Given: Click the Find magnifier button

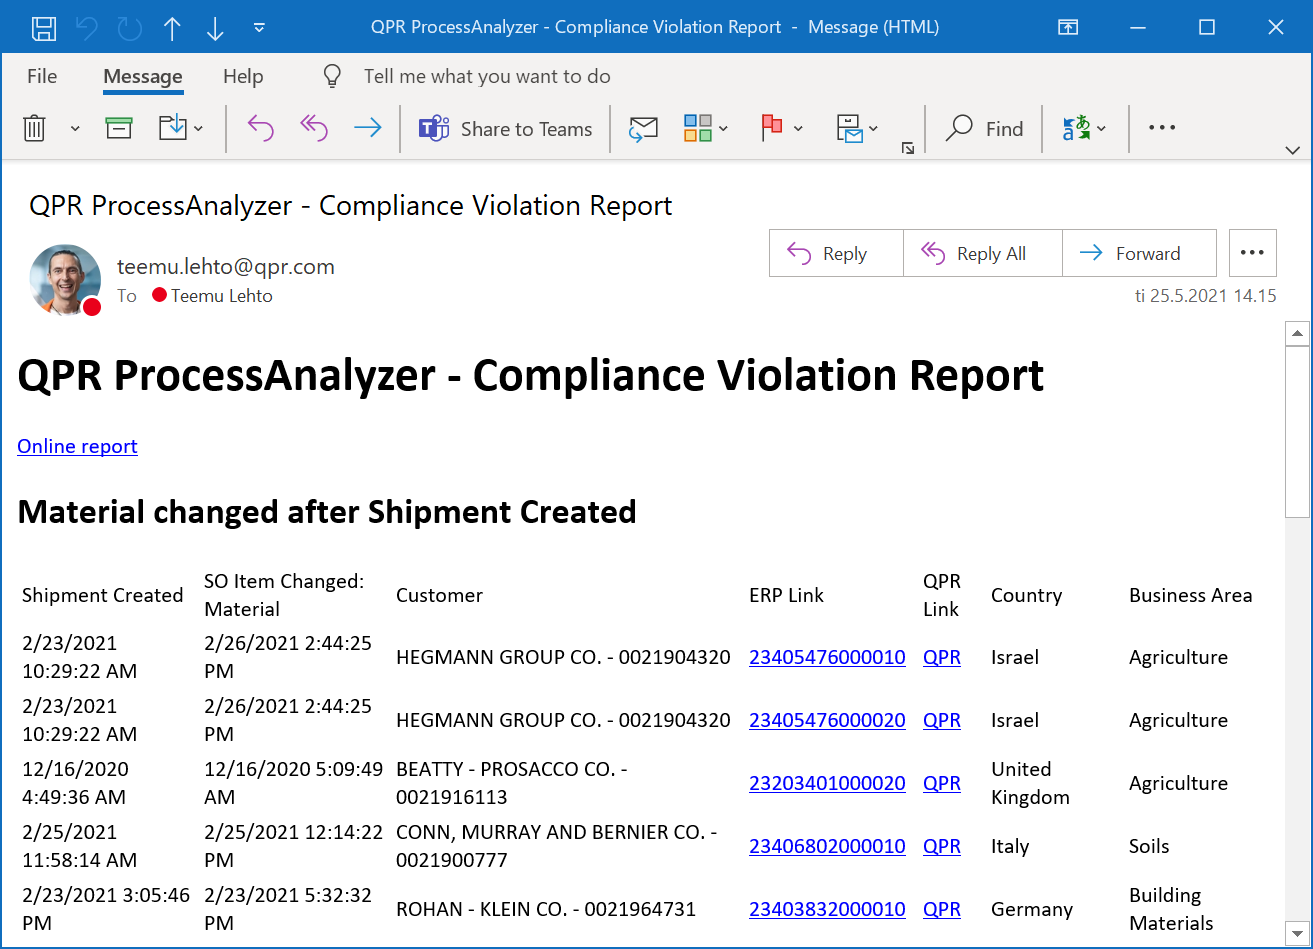Looking at the screenshot, I should 985,129.
